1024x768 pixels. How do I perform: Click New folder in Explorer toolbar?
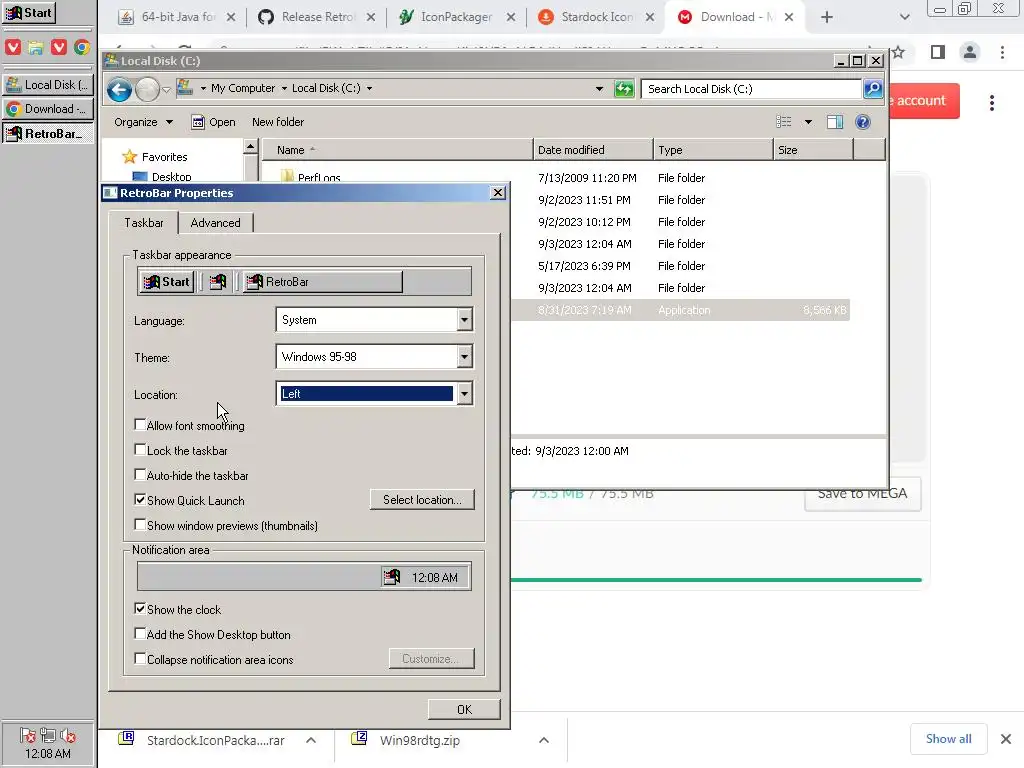[278, 122]
